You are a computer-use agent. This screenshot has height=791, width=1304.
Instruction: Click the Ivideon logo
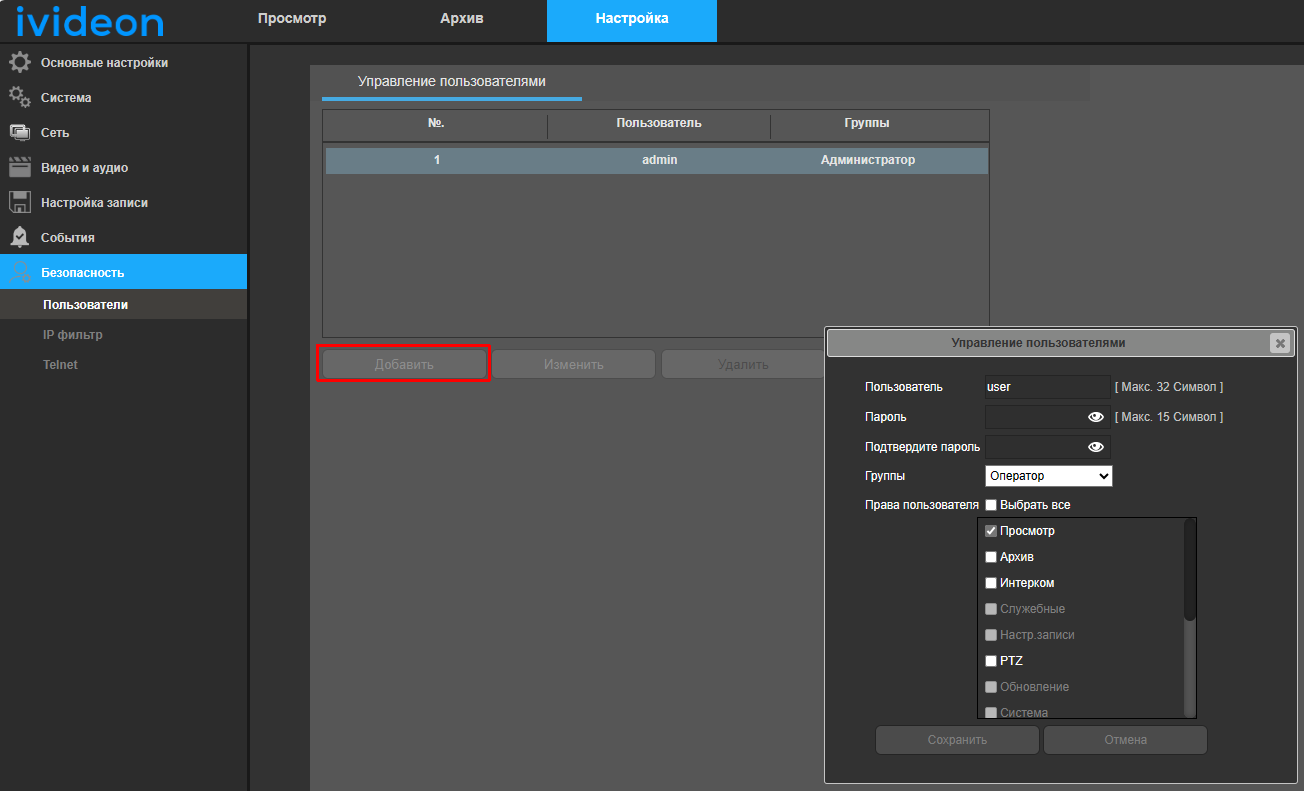click(x=89, y=20)
